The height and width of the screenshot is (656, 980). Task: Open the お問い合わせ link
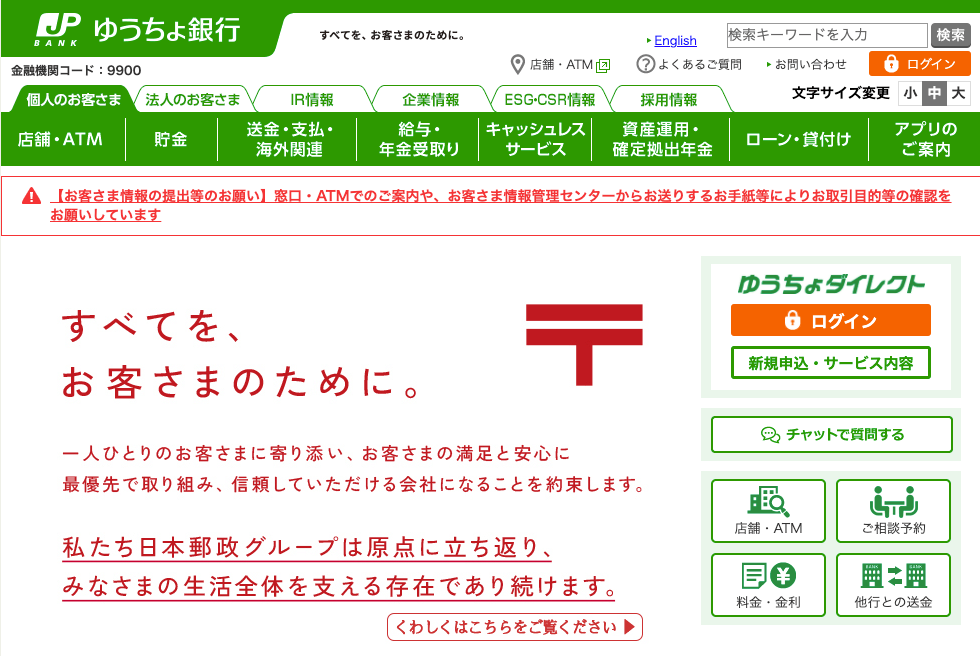[810, 64]
